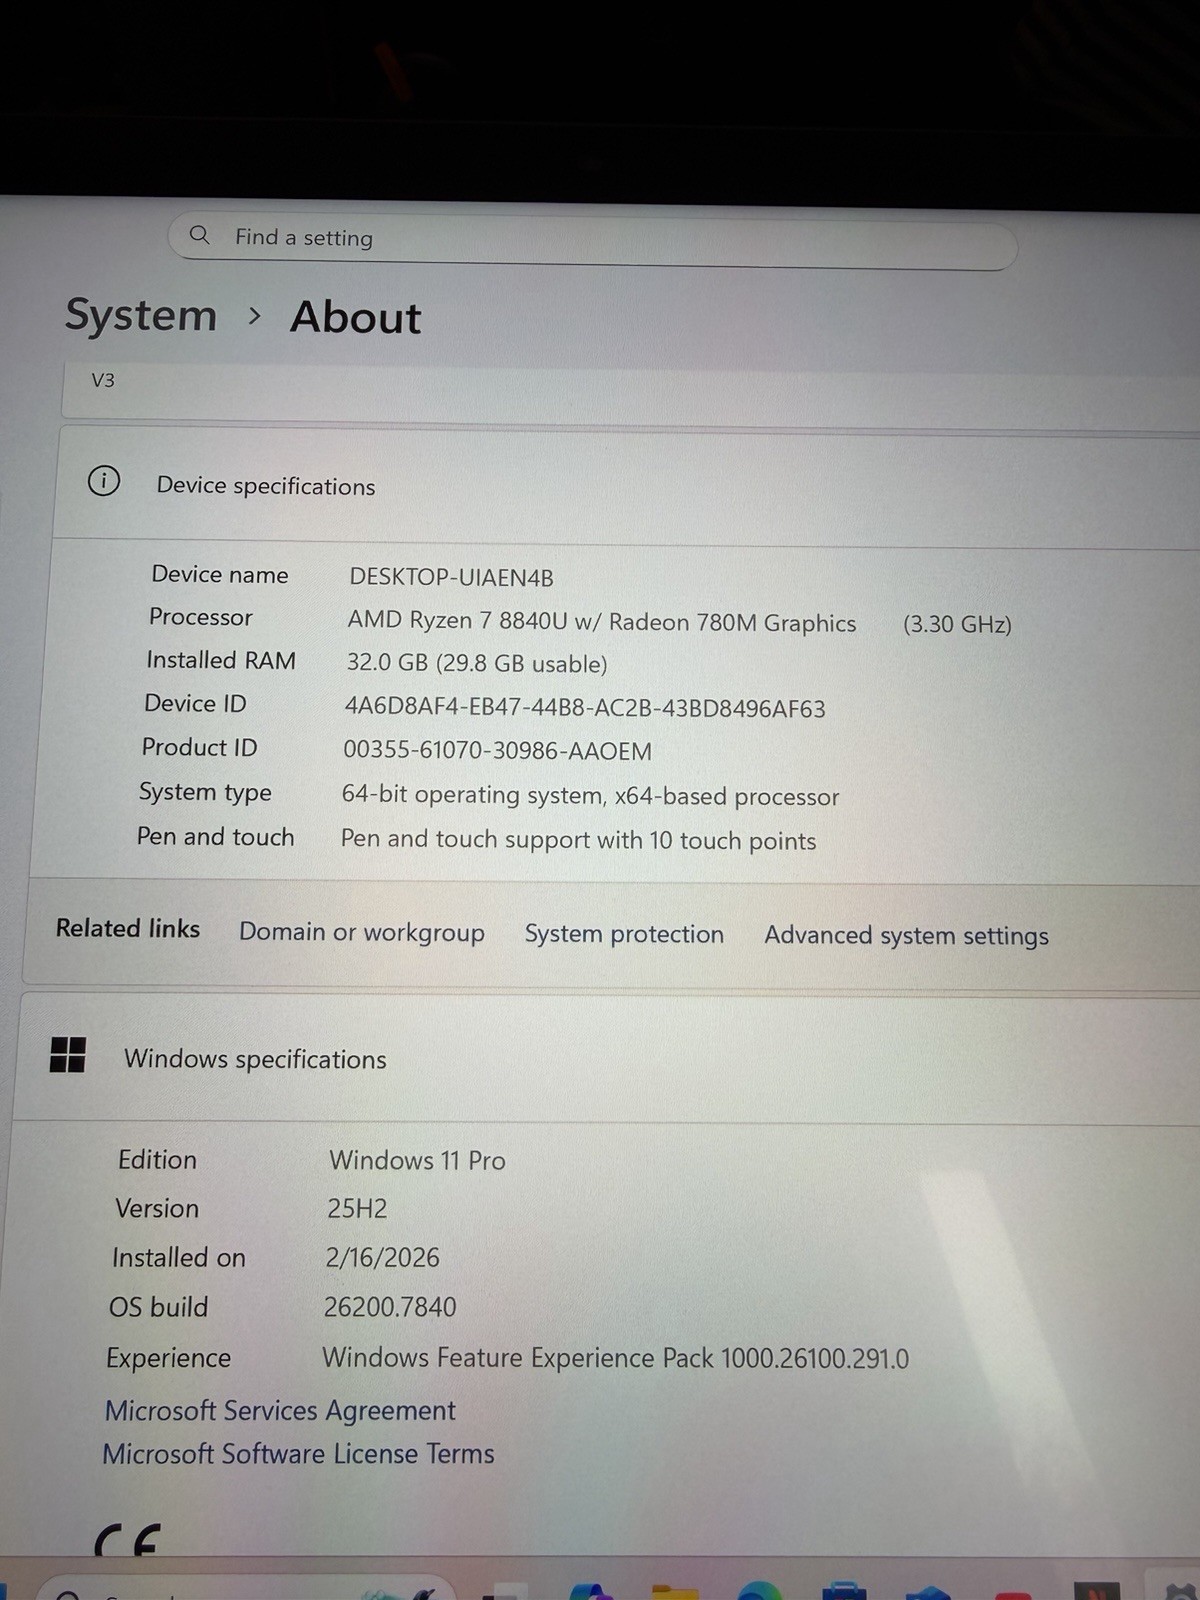
Task: Click the OS build label
Action: click(x=159, y=1307)
